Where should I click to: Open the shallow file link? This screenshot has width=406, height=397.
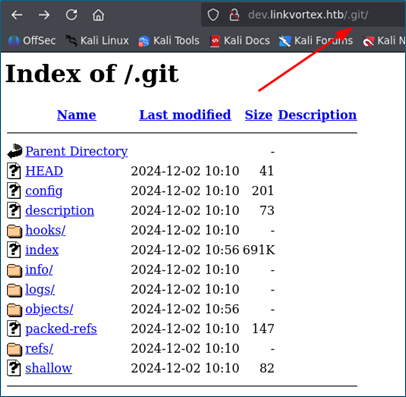click(x=49, y=368)
